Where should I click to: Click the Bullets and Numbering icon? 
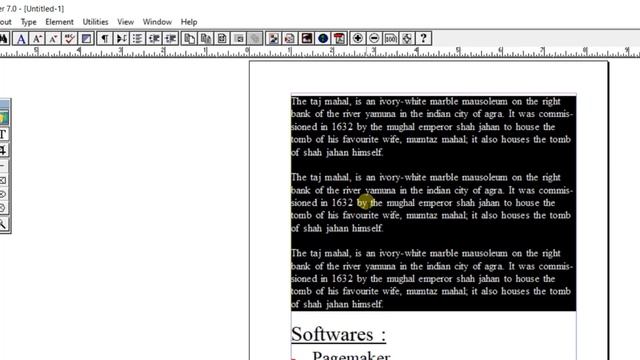138,38
